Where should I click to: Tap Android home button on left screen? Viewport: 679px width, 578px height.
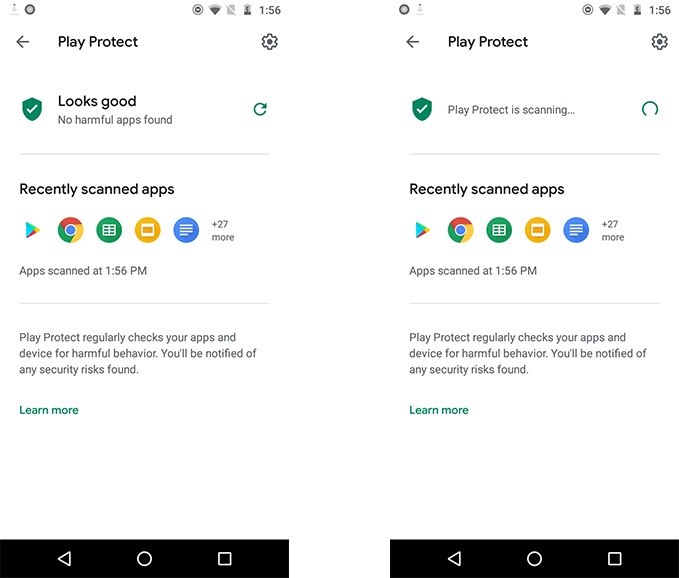coord(144,559)
